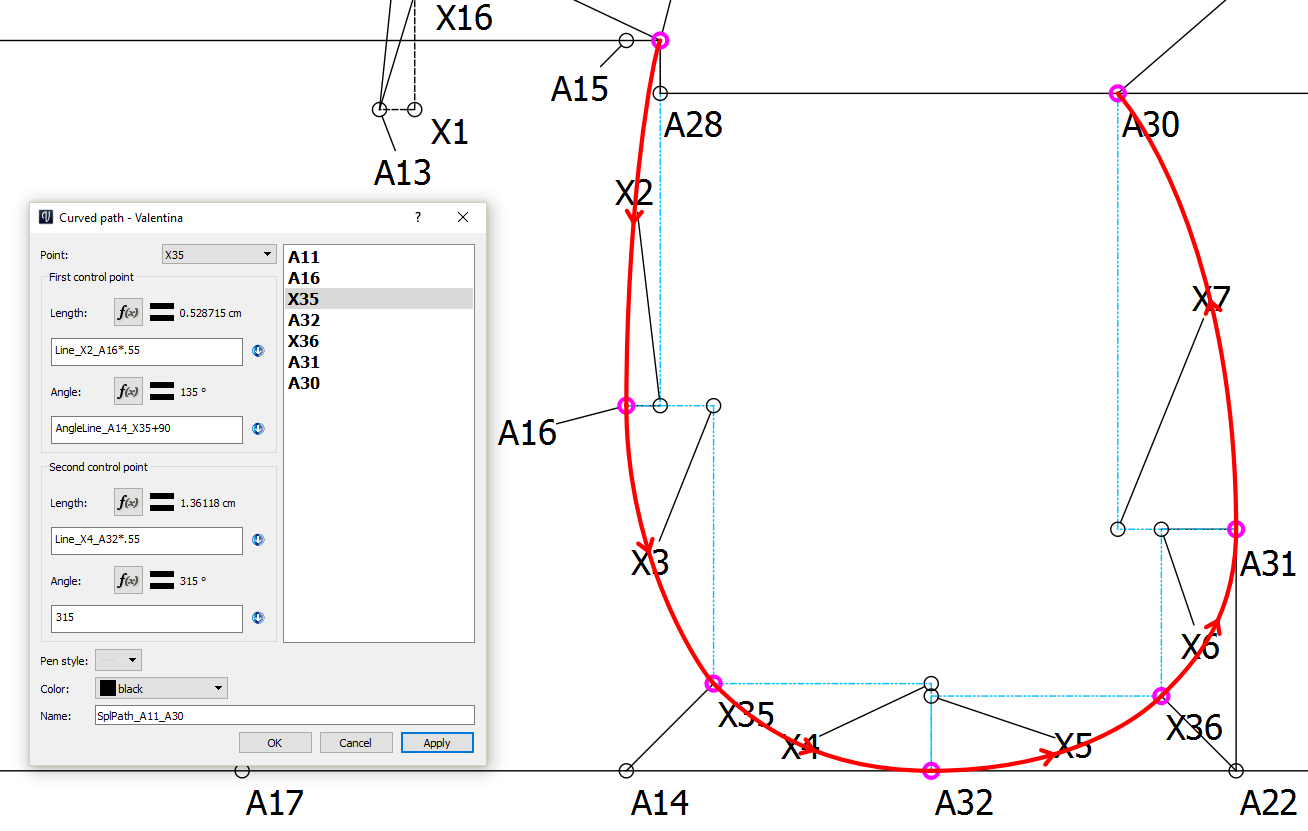Open formula editor for second control point angle
Image resolution: width=1308 pixels, height=831 pixels.
pos(128,581)
